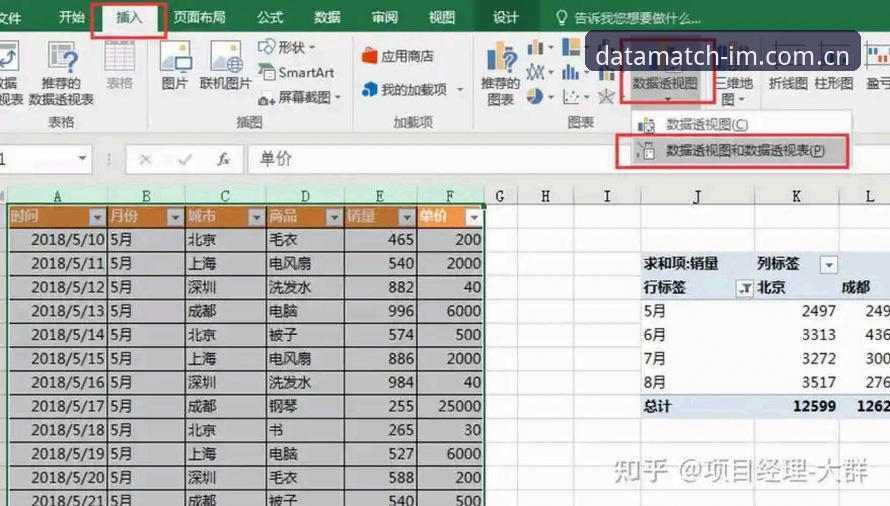This screenshot has width=890, height=506.
Task: Insert a Table (表格) from the ribbon
Action: (119, 66)
